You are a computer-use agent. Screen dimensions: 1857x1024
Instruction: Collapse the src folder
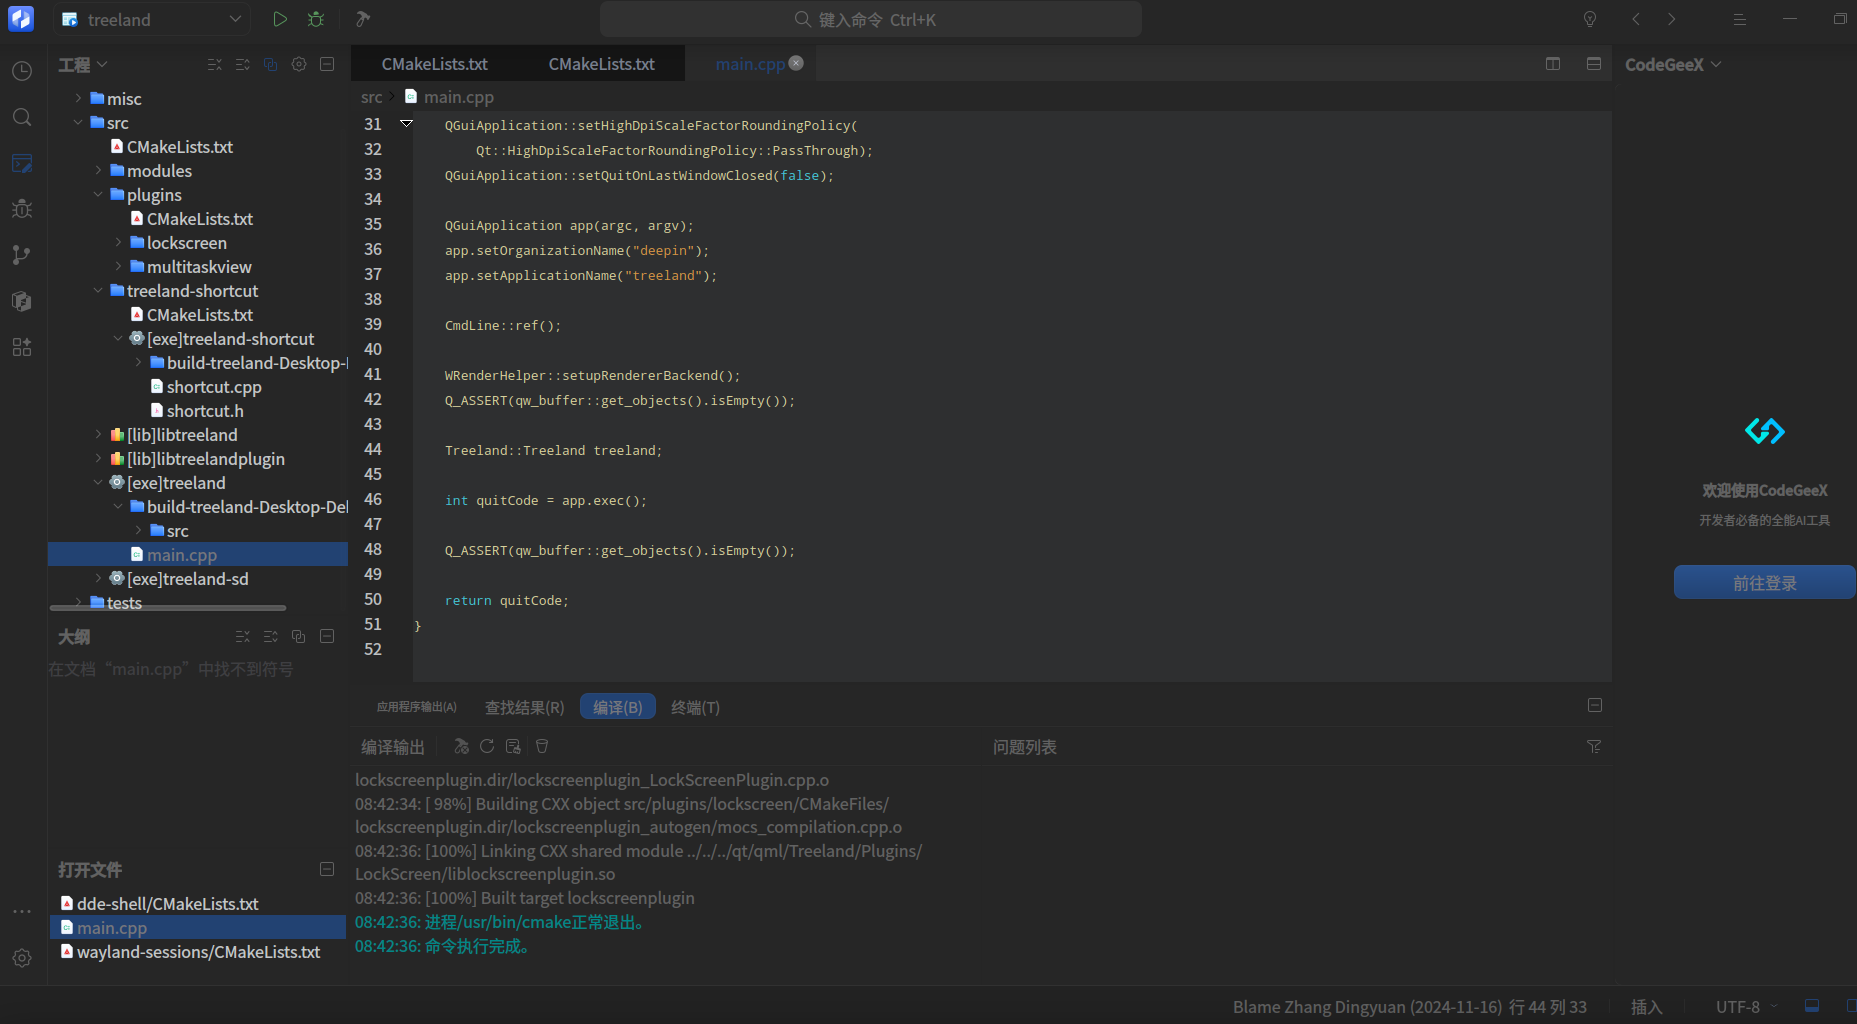(78, 122)
